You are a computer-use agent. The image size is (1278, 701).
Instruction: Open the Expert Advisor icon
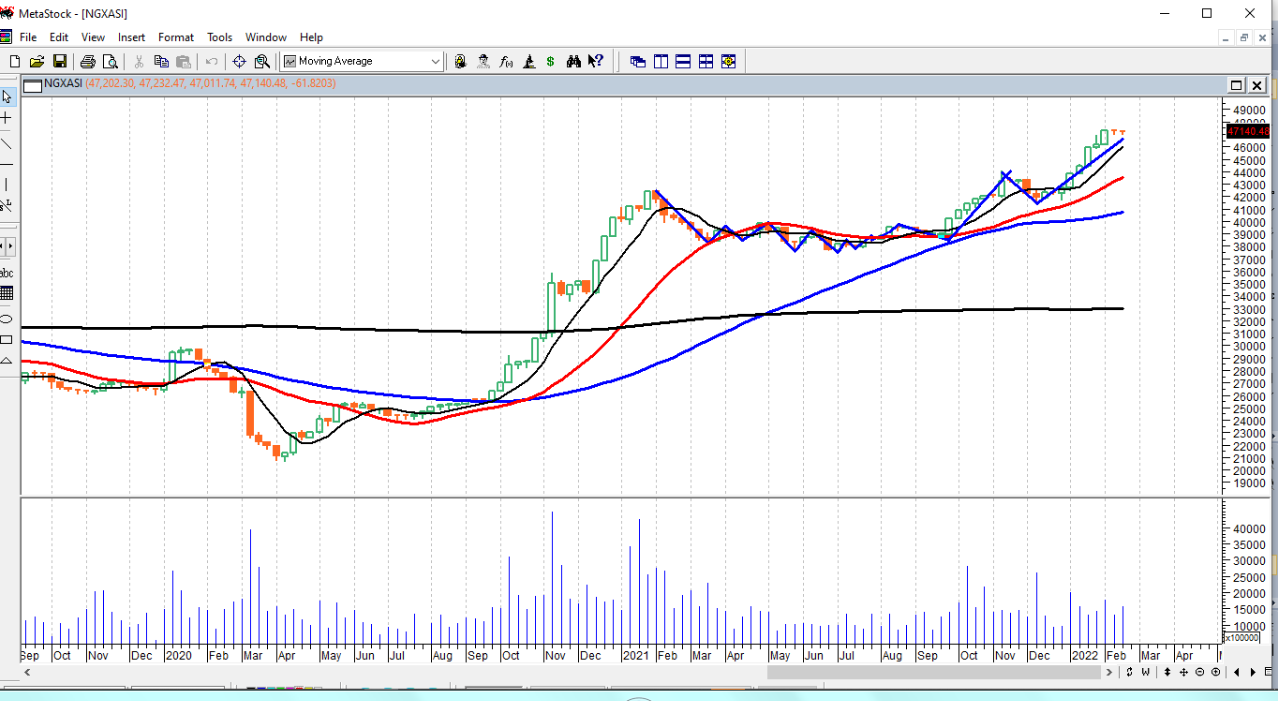460,61
